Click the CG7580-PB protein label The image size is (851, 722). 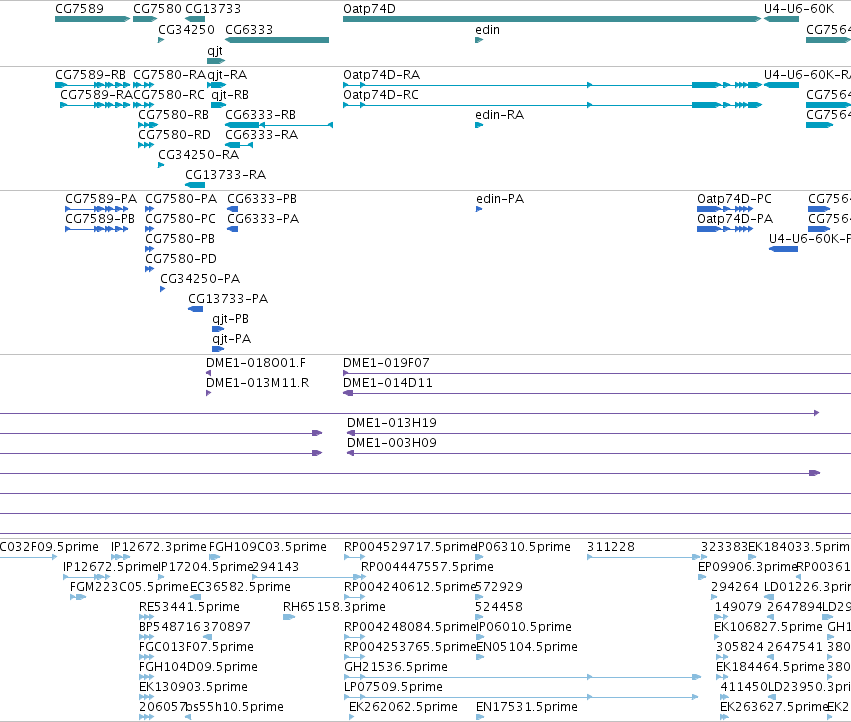[180, 239]
